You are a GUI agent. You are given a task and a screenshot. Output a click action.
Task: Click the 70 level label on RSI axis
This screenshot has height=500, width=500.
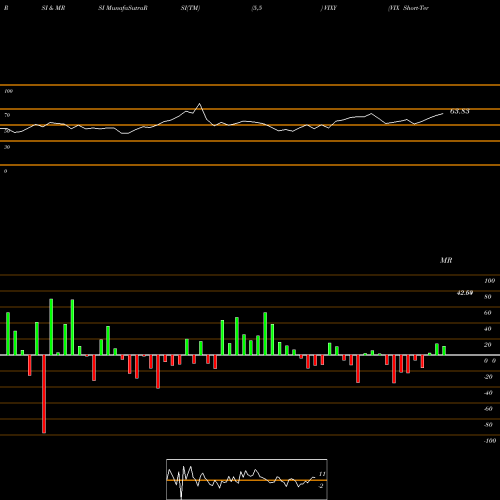7,115
